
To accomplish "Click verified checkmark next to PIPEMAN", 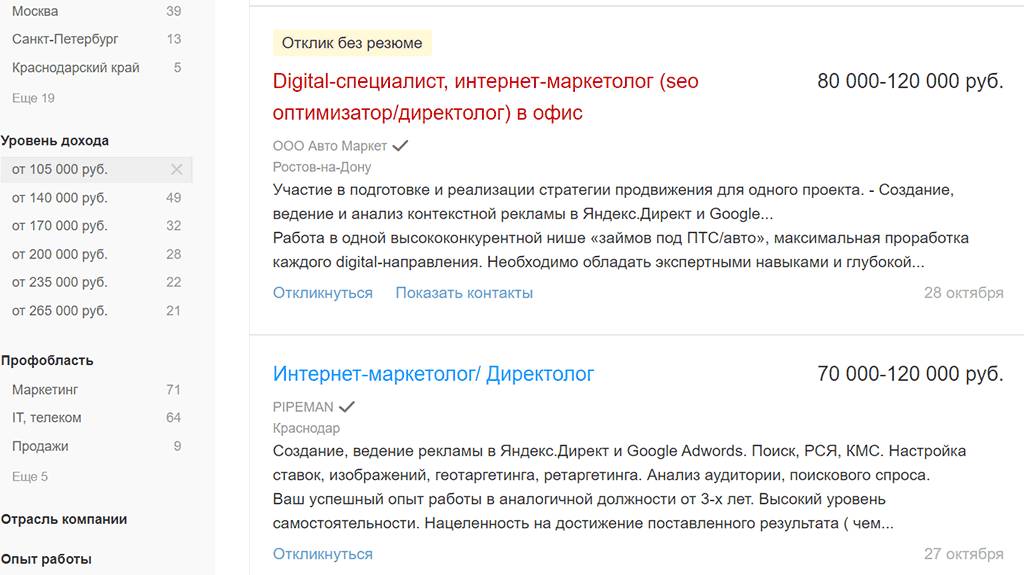I will coord(347,407).
